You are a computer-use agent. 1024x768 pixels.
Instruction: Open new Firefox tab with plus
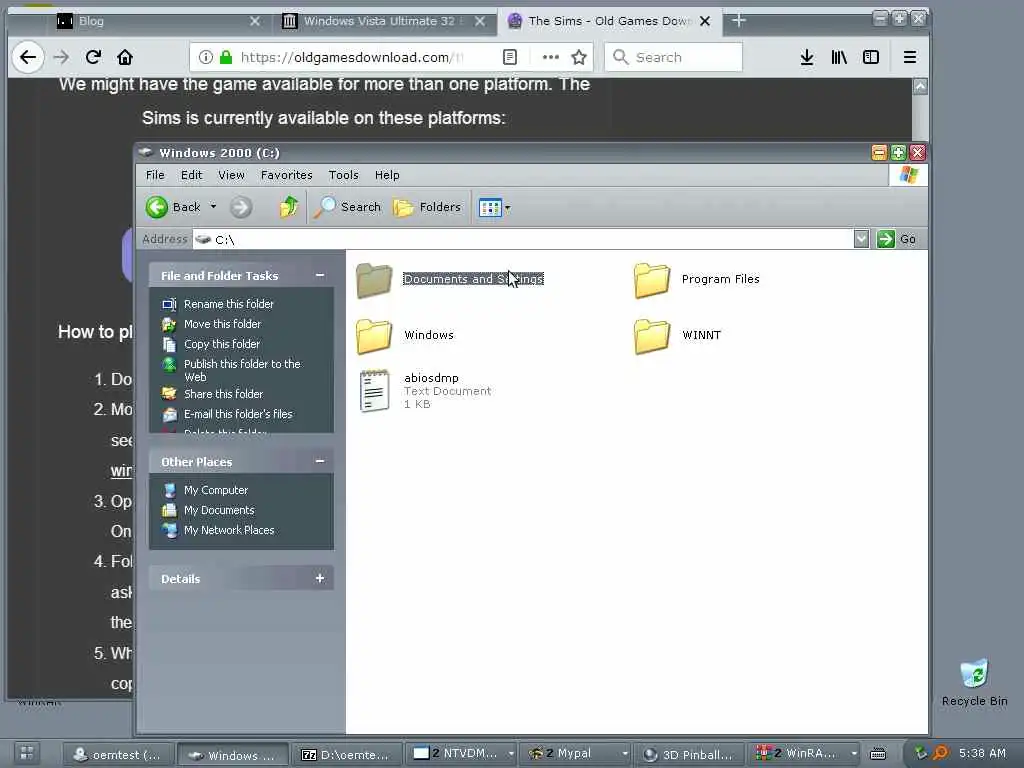coord(739,21)
